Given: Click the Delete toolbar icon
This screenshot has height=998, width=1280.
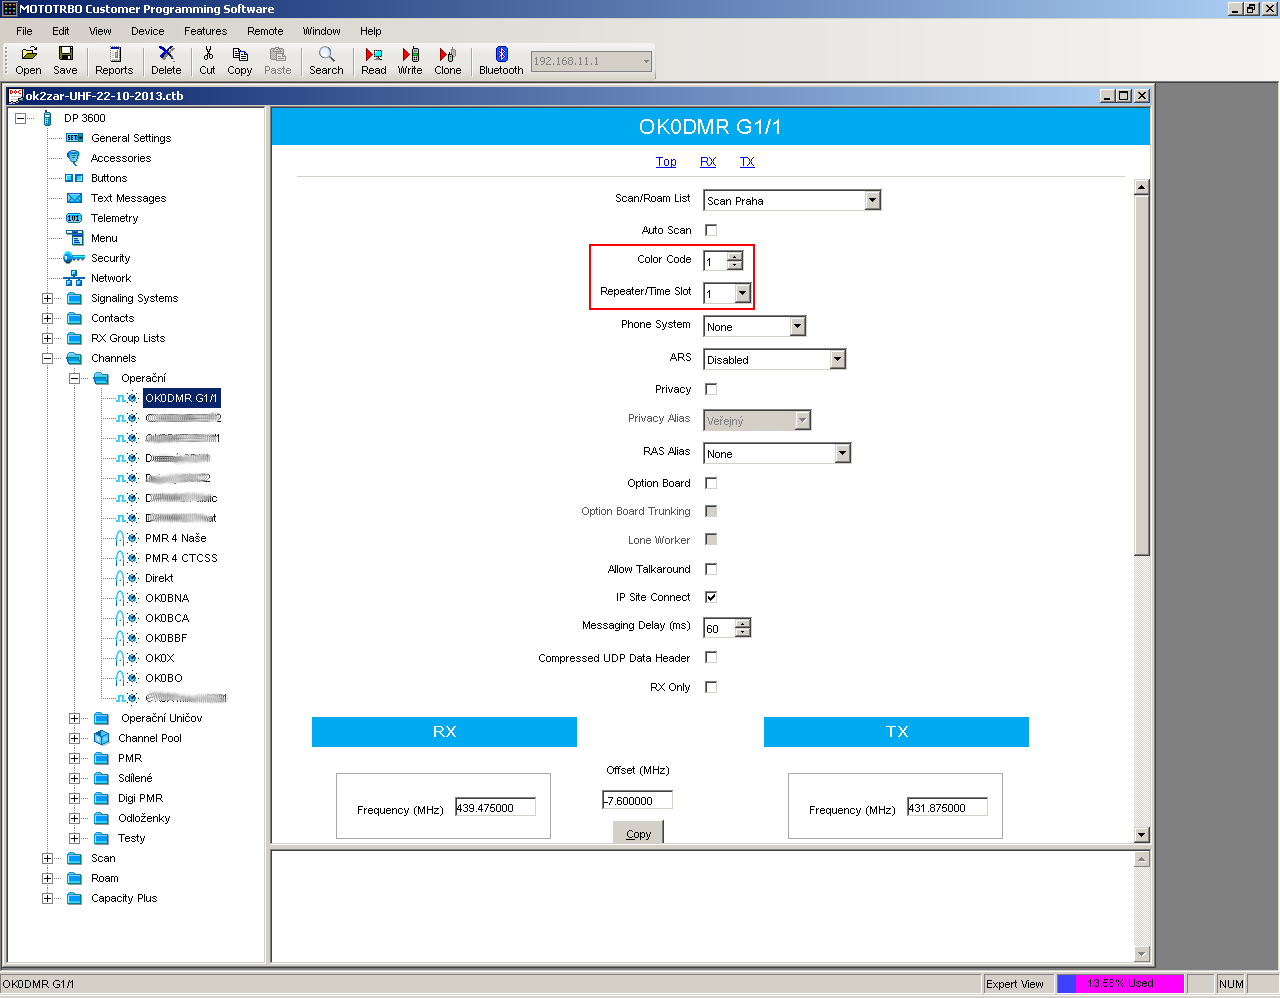Looking at the screenshot, I should [166, 60].
